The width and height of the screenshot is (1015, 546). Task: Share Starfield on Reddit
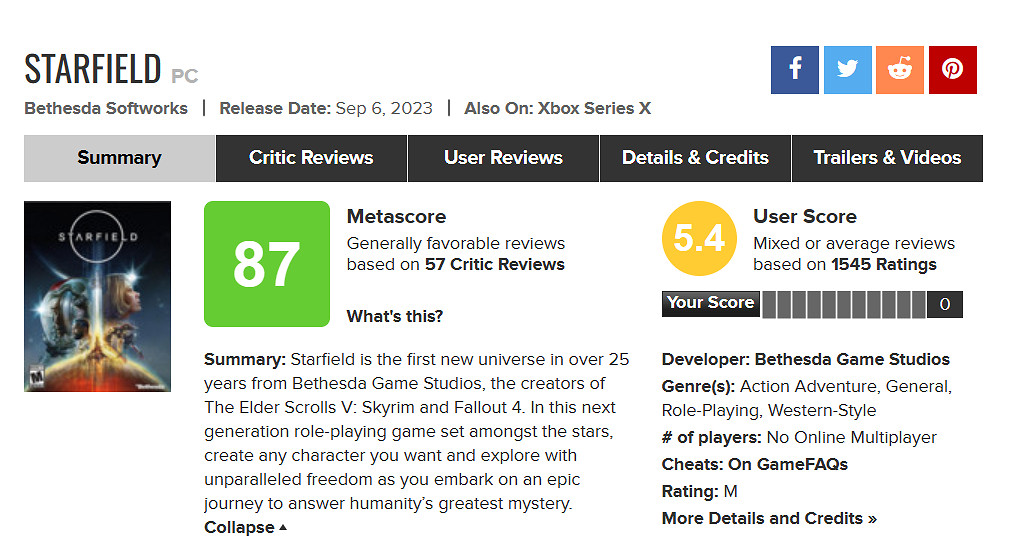[x=900, y=70]
